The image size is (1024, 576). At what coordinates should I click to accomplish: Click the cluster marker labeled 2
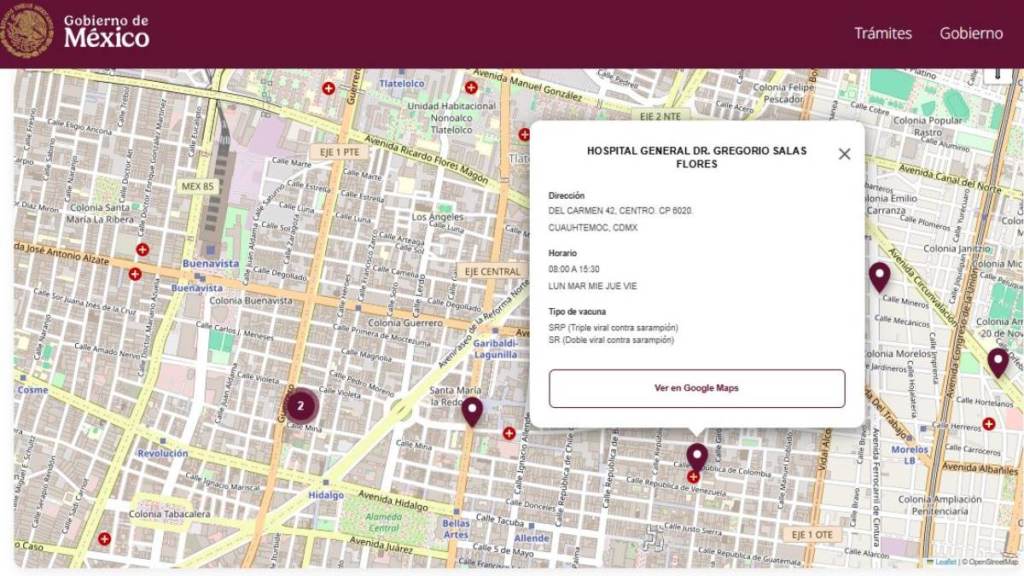point(300,406)
